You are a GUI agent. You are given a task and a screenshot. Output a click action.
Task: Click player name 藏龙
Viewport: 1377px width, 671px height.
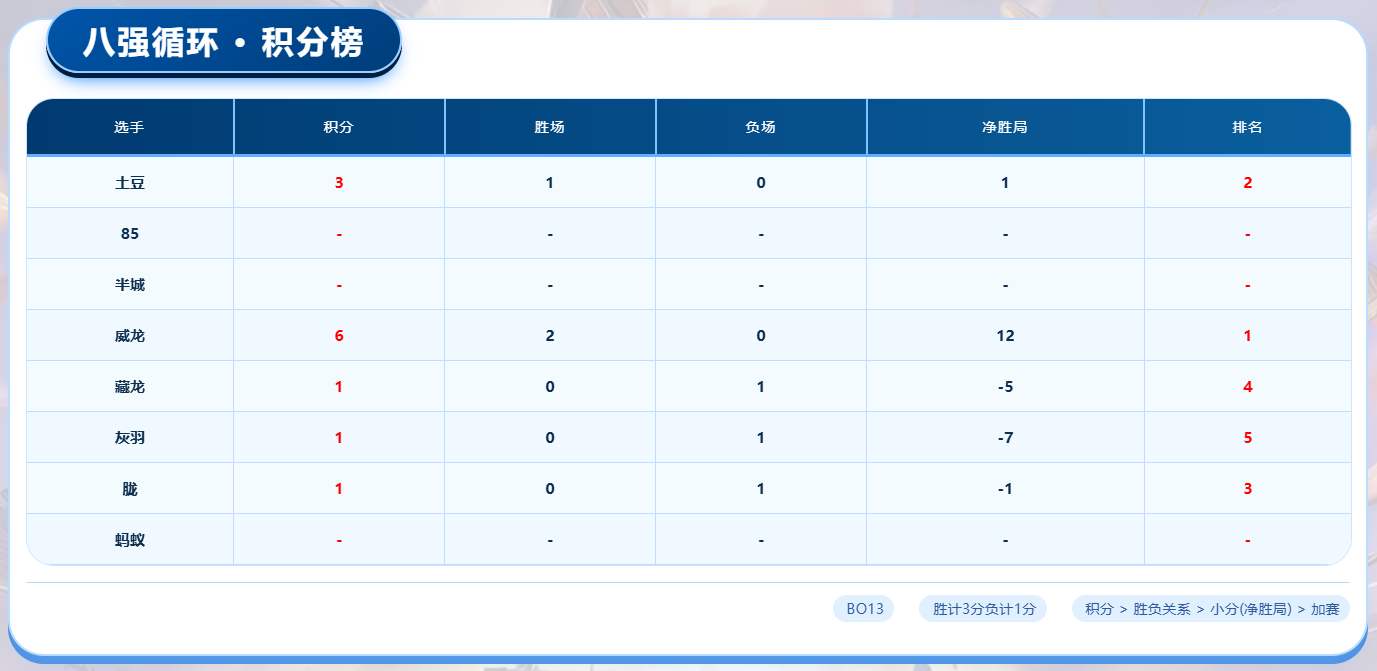tap(130, 387)
